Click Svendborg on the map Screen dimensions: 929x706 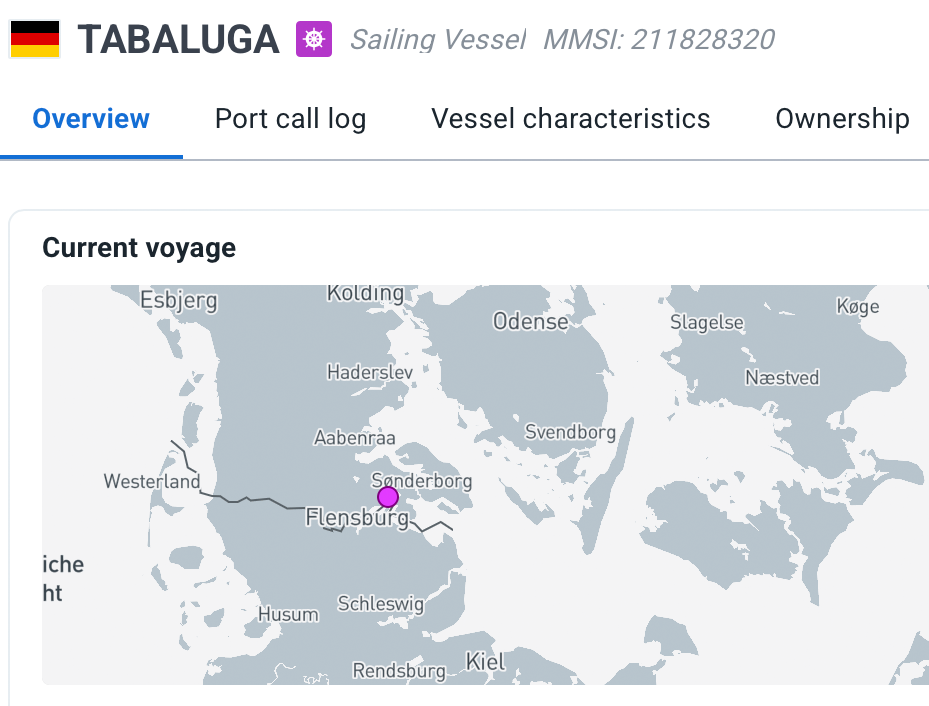pos(570,433)
